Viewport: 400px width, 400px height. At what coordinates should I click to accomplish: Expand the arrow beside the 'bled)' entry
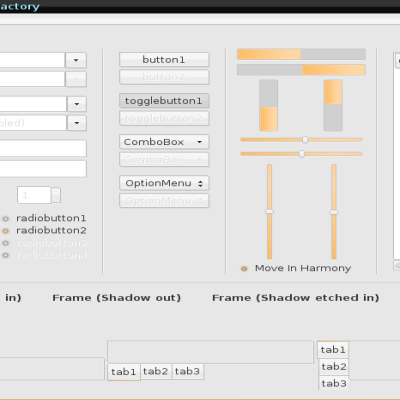pyautogui.click(x=77, y=123)
